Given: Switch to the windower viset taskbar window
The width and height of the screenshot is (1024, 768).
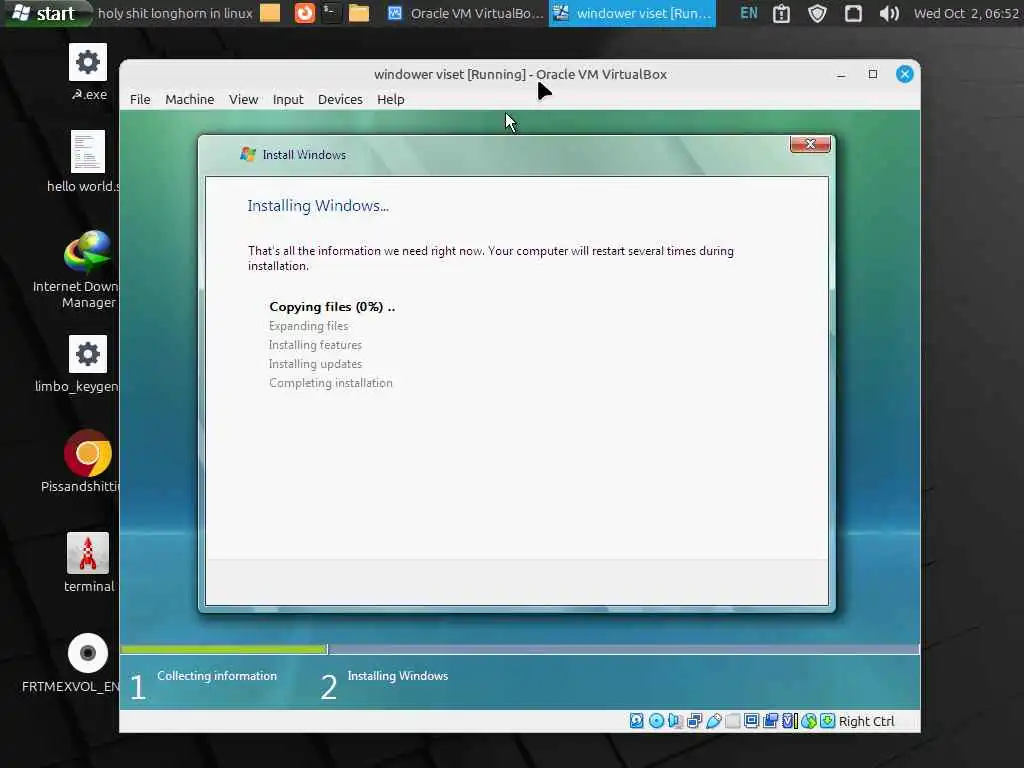Looking at the screenshot, I should 632,13.
